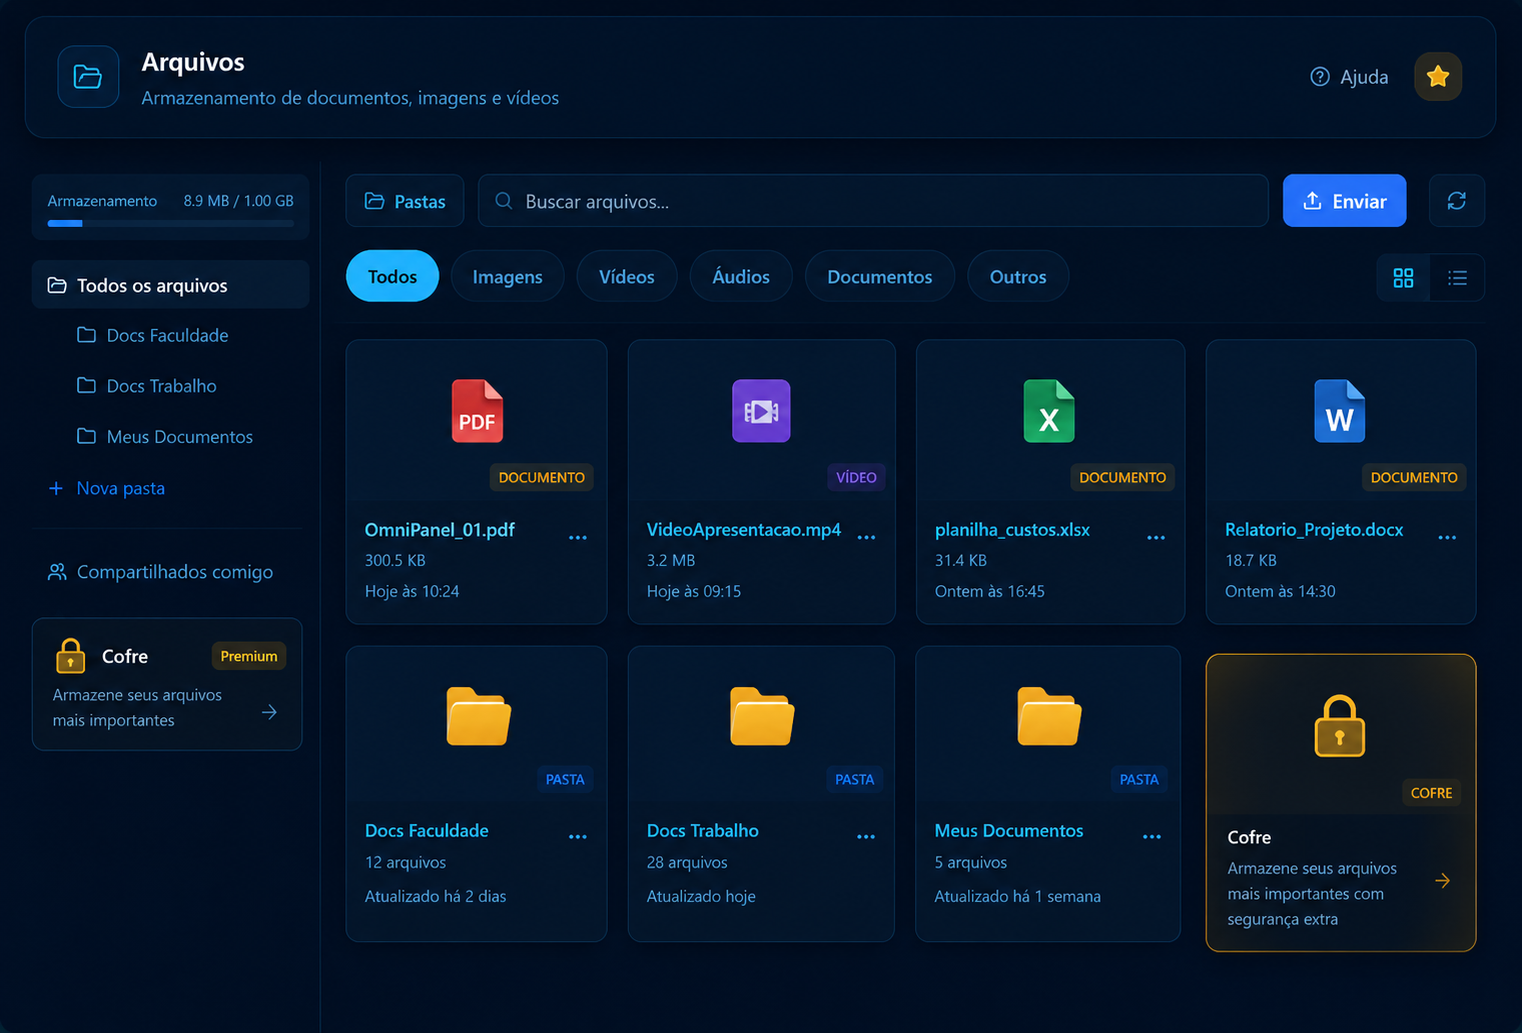The width and height of the screenshot is (1522, 1033).
Task: Click the question mark icon beside Ajuda
Action: click(1320, 77)
